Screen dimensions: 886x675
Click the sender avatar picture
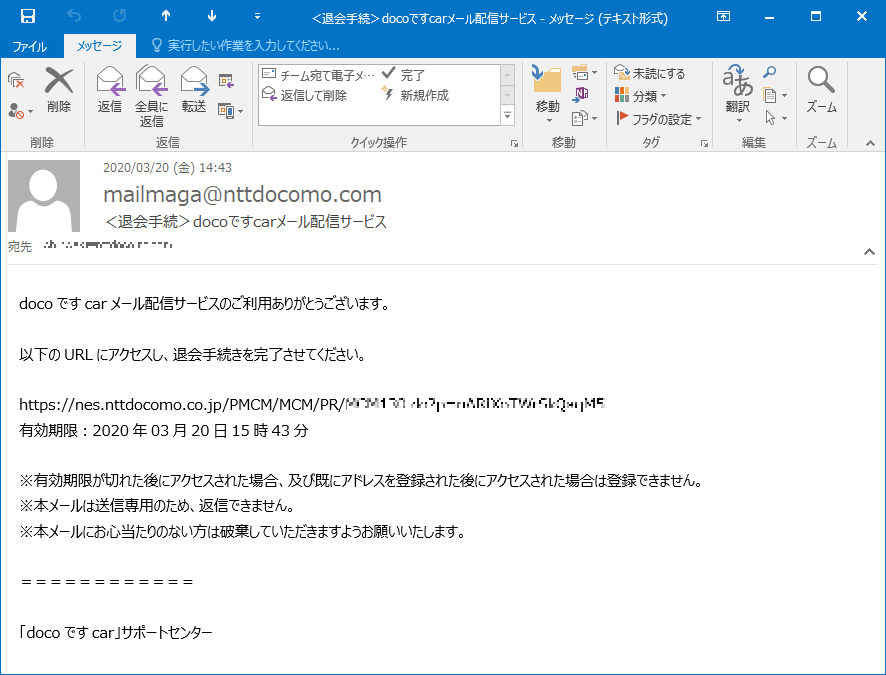tap(44, 196)
